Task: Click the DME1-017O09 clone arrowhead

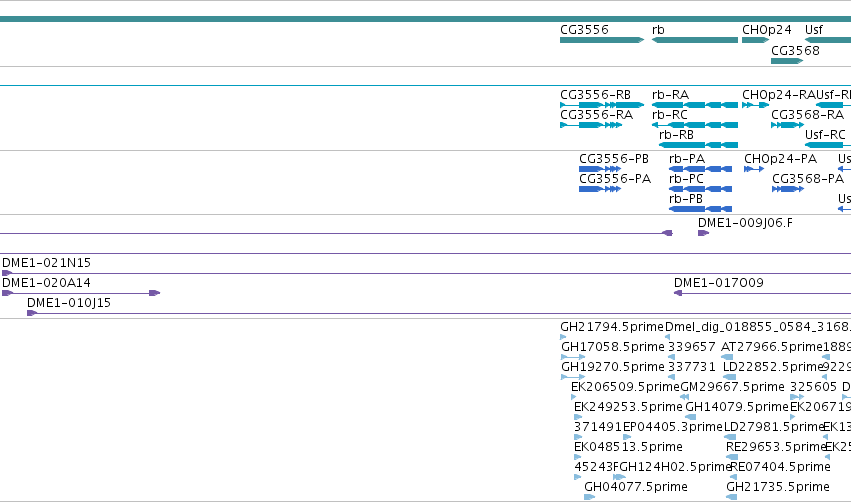Action: coord(678,293)
